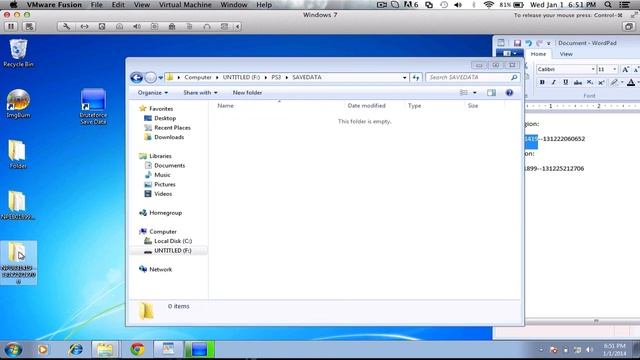Click the VMware pause virtual machine button
The width and height of the screenshot is (640, 360).
11,27
